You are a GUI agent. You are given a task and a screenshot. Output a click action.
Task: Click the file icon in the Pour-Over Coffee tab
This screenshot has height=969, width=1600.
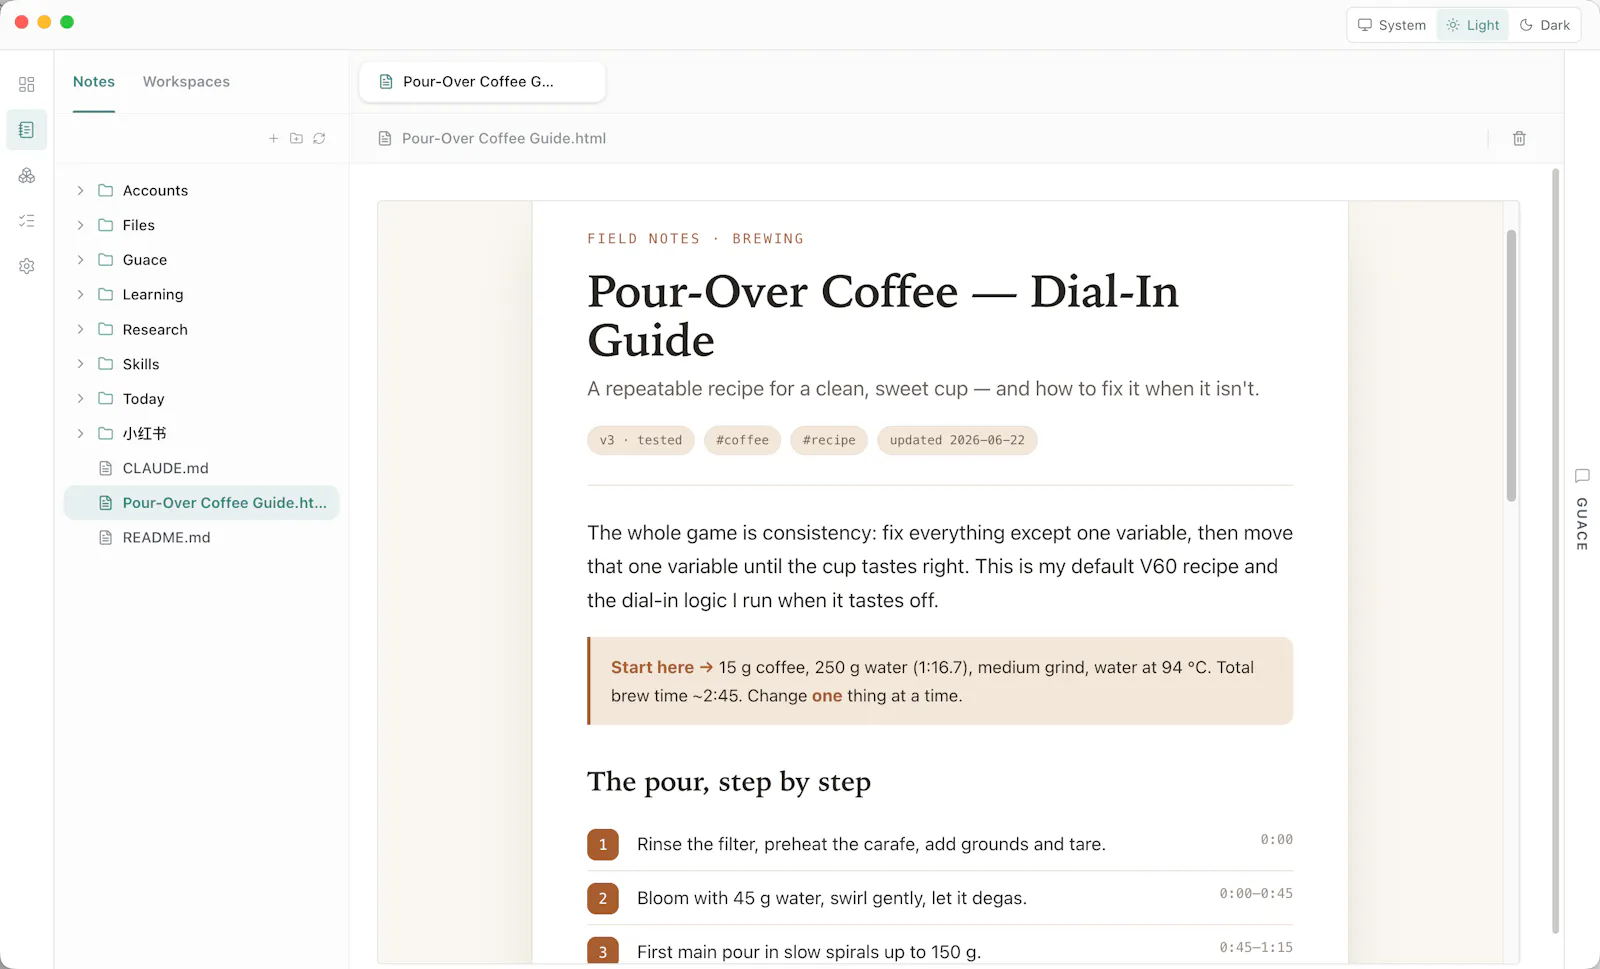coord(386,82)
